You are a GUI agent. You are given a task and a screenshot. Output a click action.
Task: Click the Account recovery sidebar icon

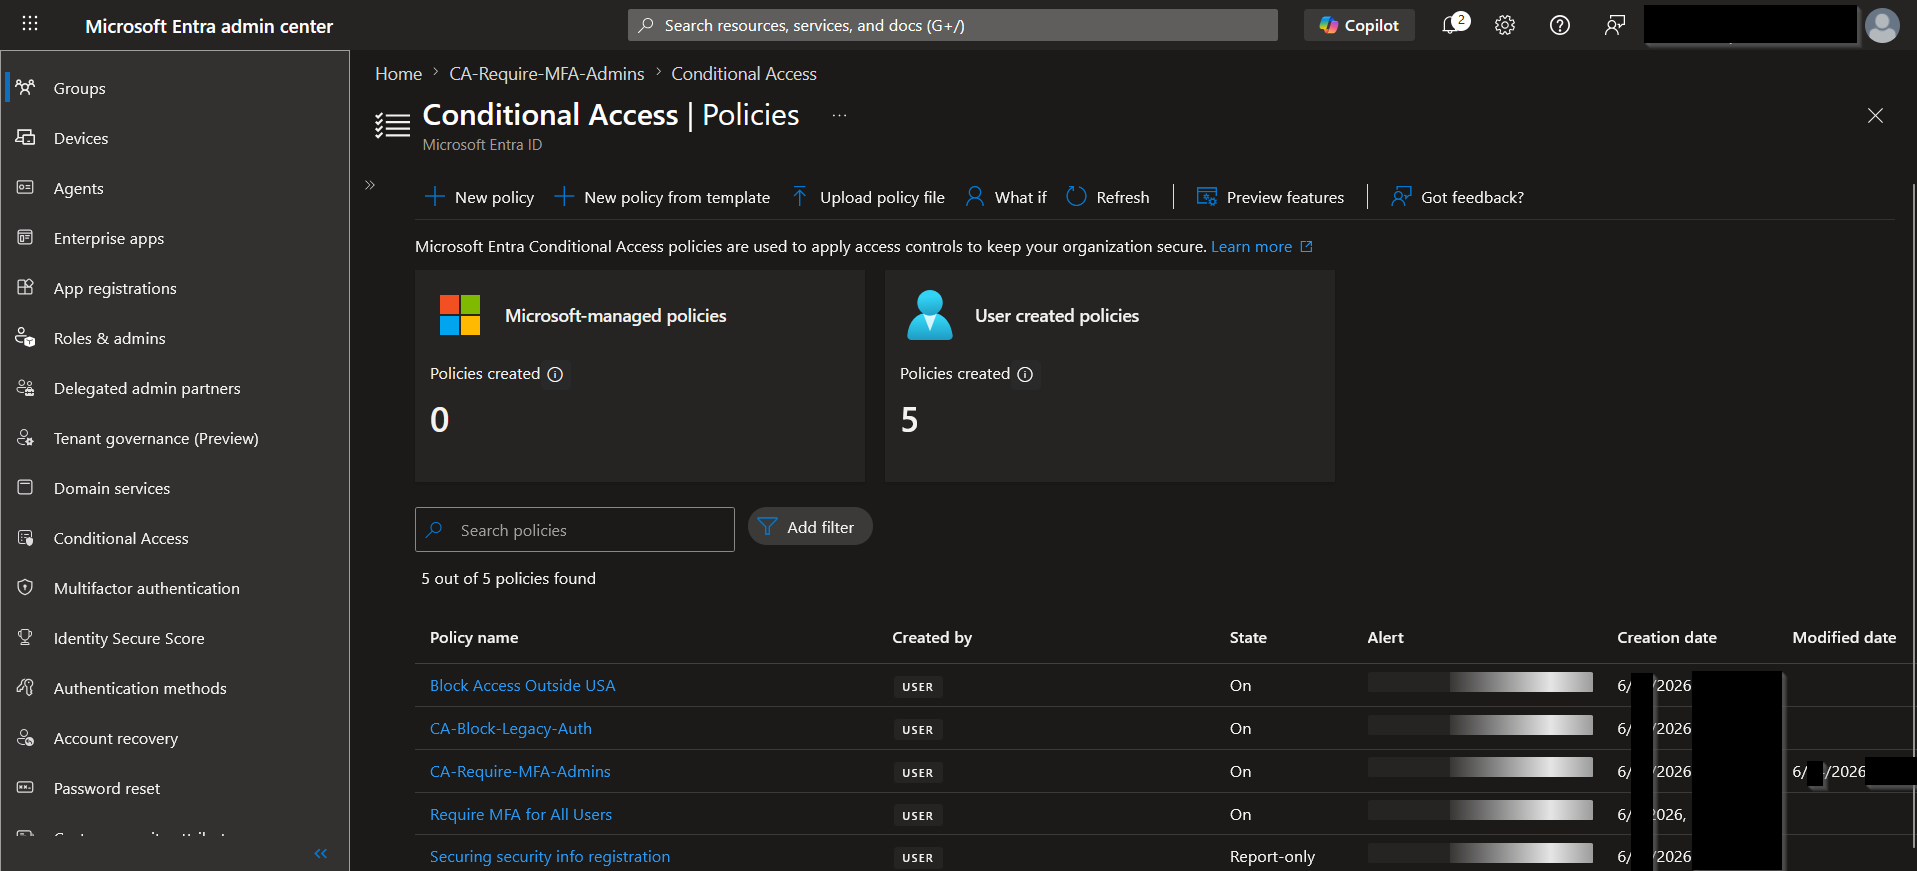pos(26,737)
